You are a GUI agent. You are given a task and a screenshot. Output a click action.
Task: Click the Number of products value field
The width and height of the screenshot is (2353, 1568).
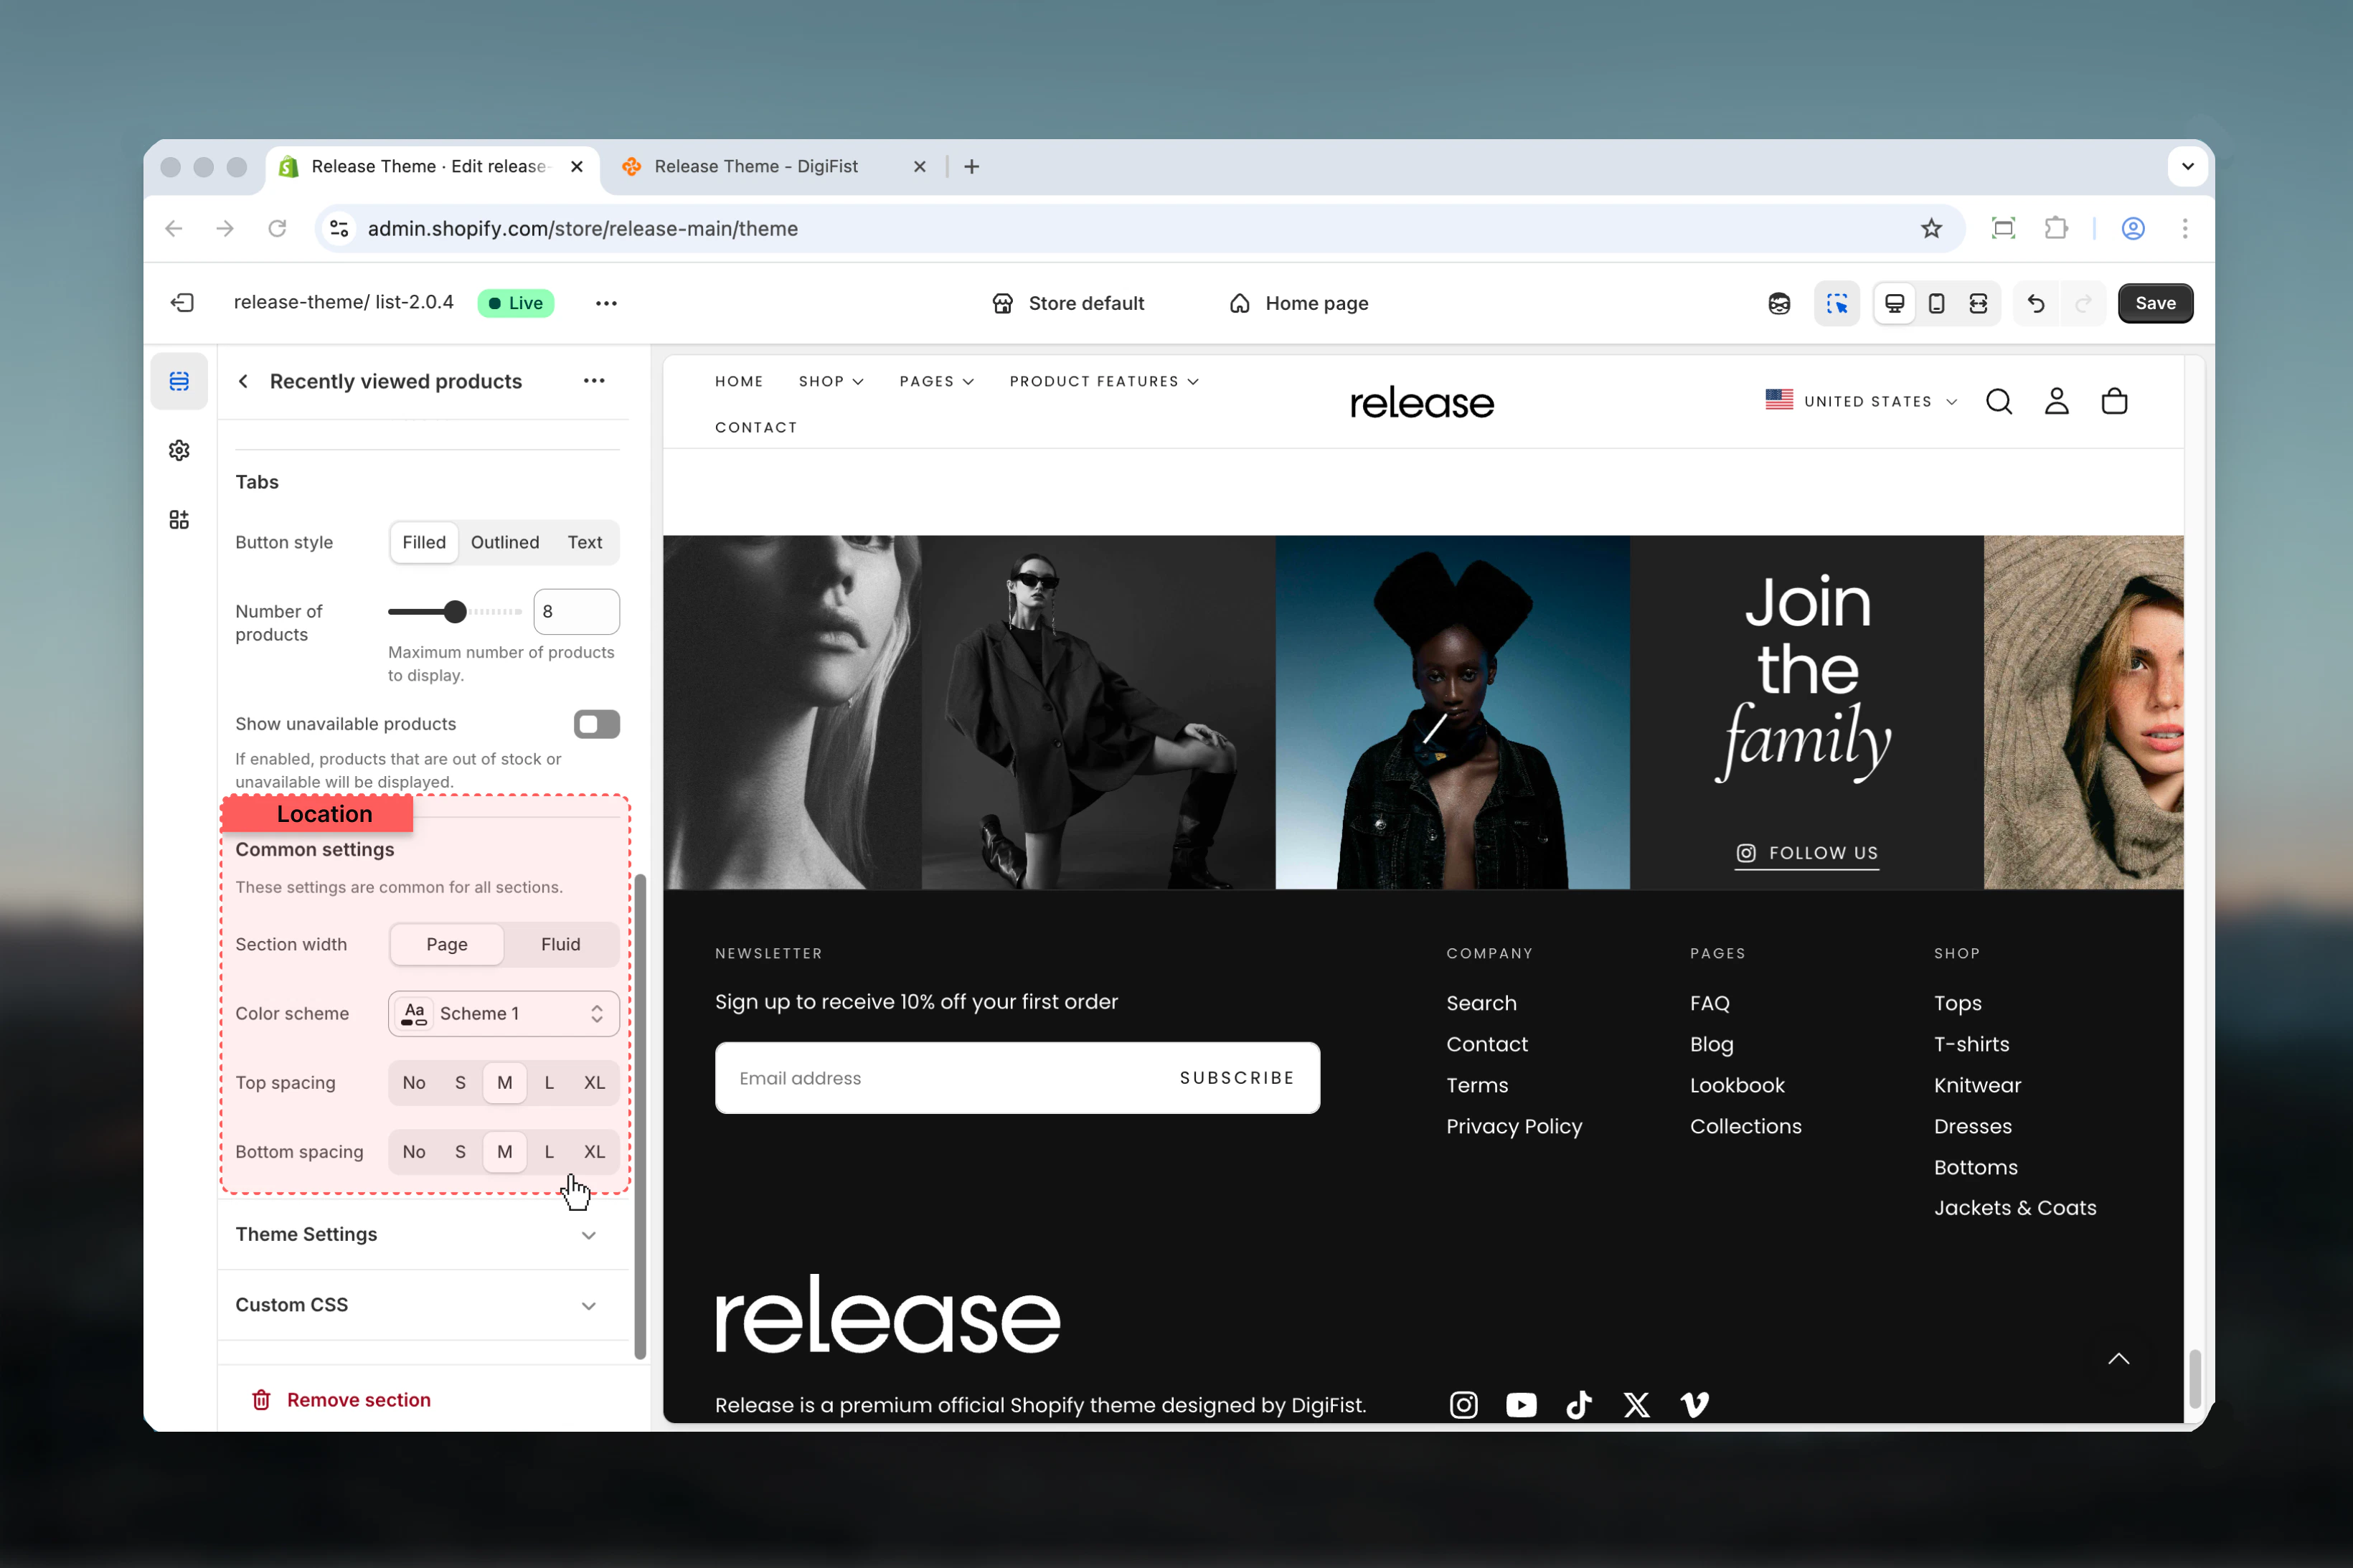[x=577, y=611]
